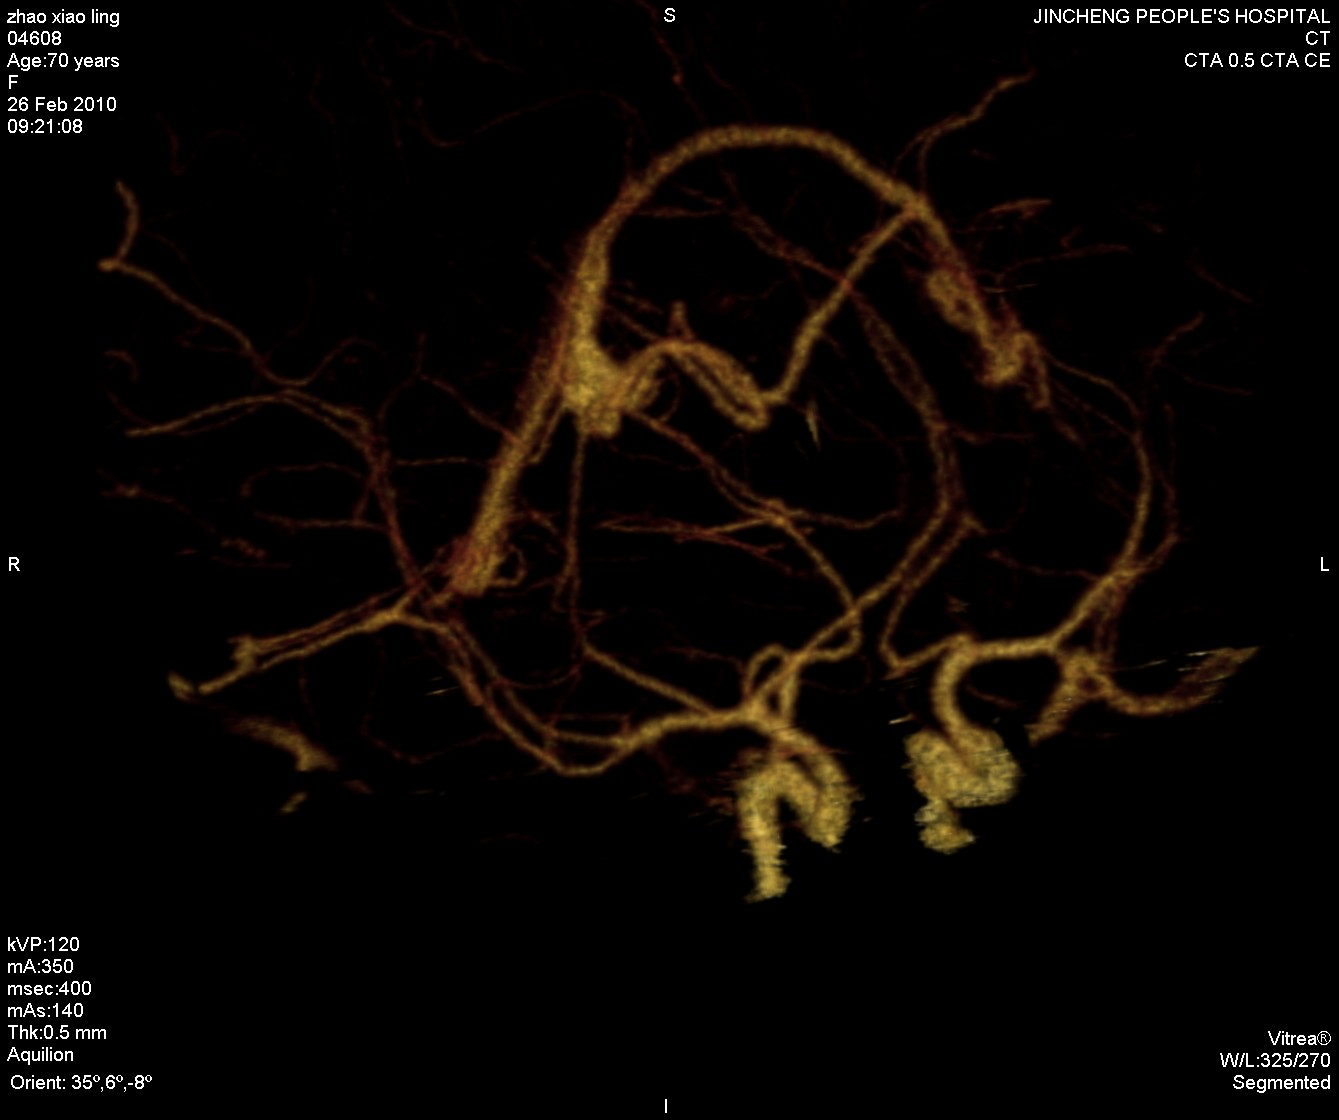Screen dimensions: 1339x1120
Task: Click the study date '26 Feb 2010'
Action: click(62, 105)
